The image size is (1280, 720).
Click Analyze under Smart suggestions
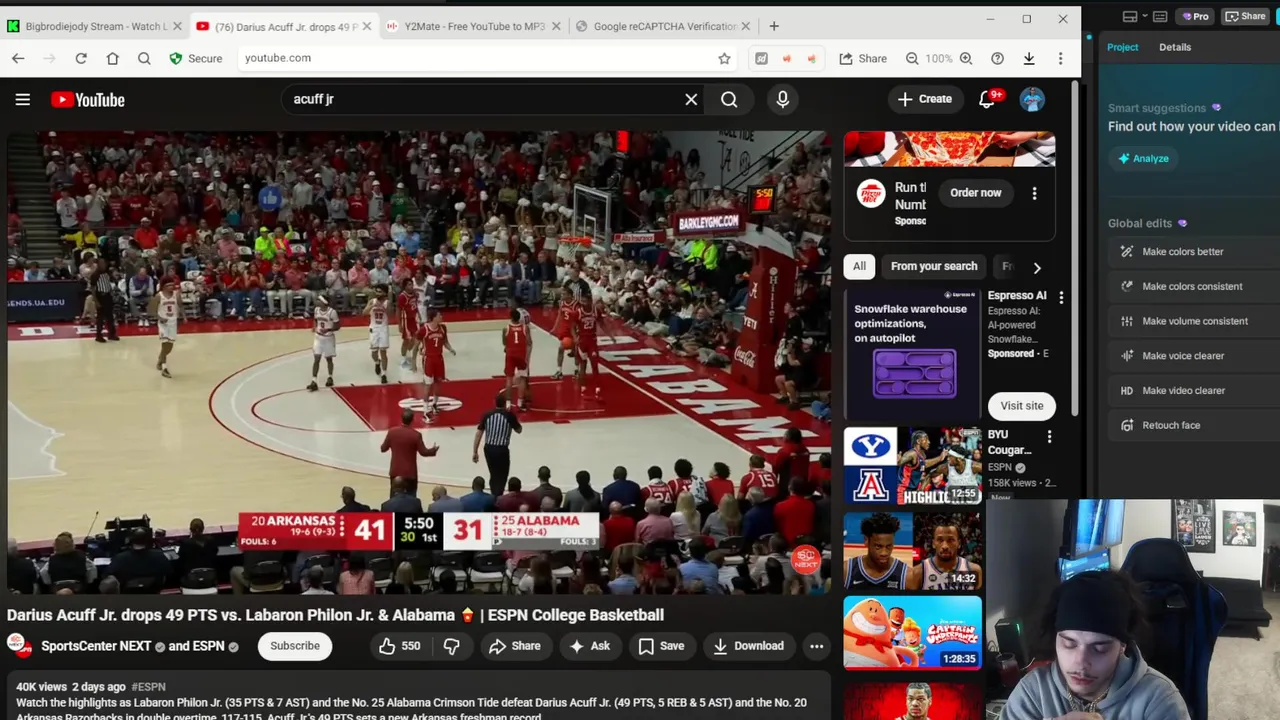[x=1143, y=158]
